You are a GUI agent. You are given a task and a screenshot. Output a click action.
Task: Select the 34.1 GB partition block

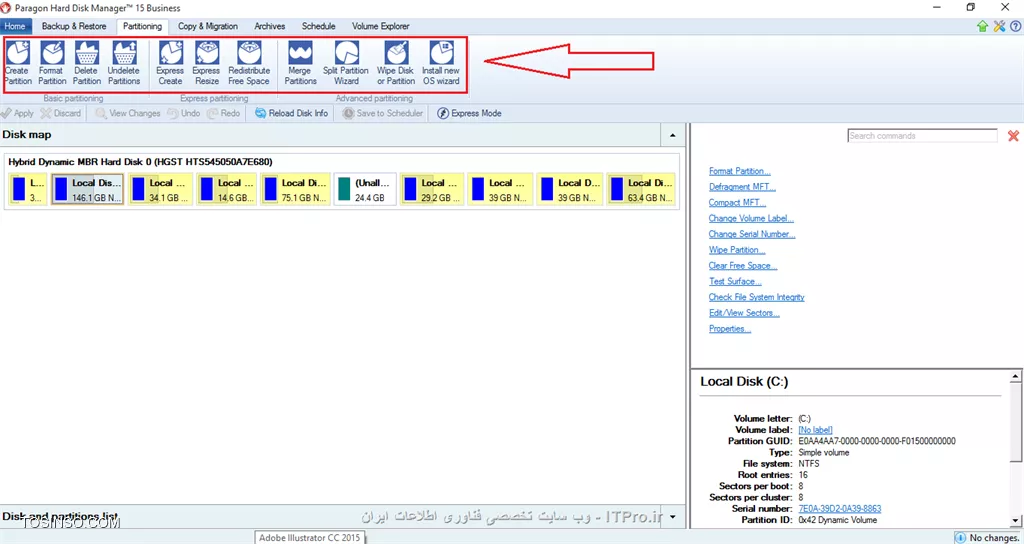[x=161, y=189]
